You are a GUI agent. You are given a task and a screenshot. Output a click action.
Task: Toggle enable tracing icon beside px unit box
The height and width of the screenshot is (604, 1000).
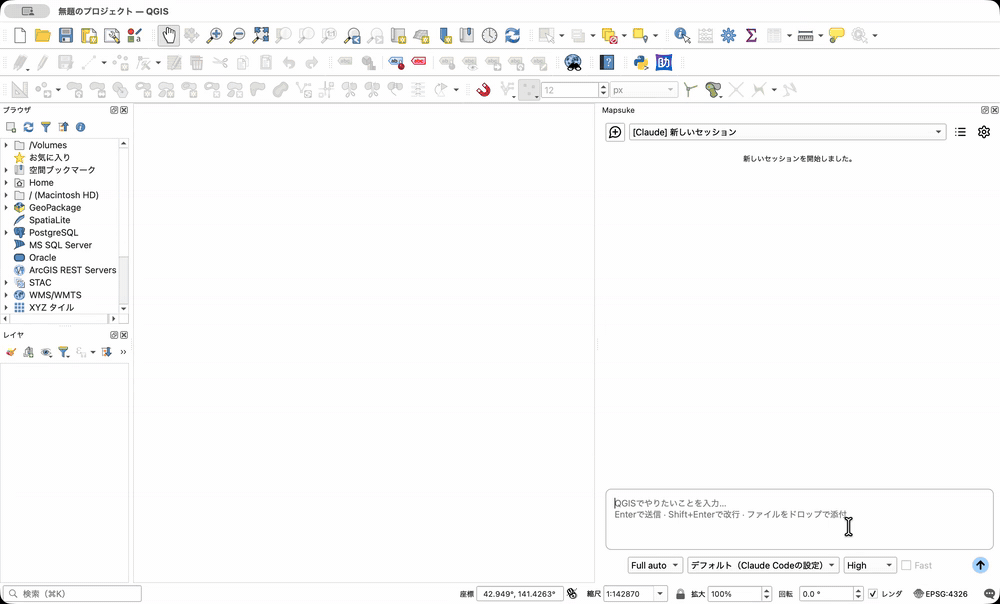pyautogui.click(x=689, y=90)
